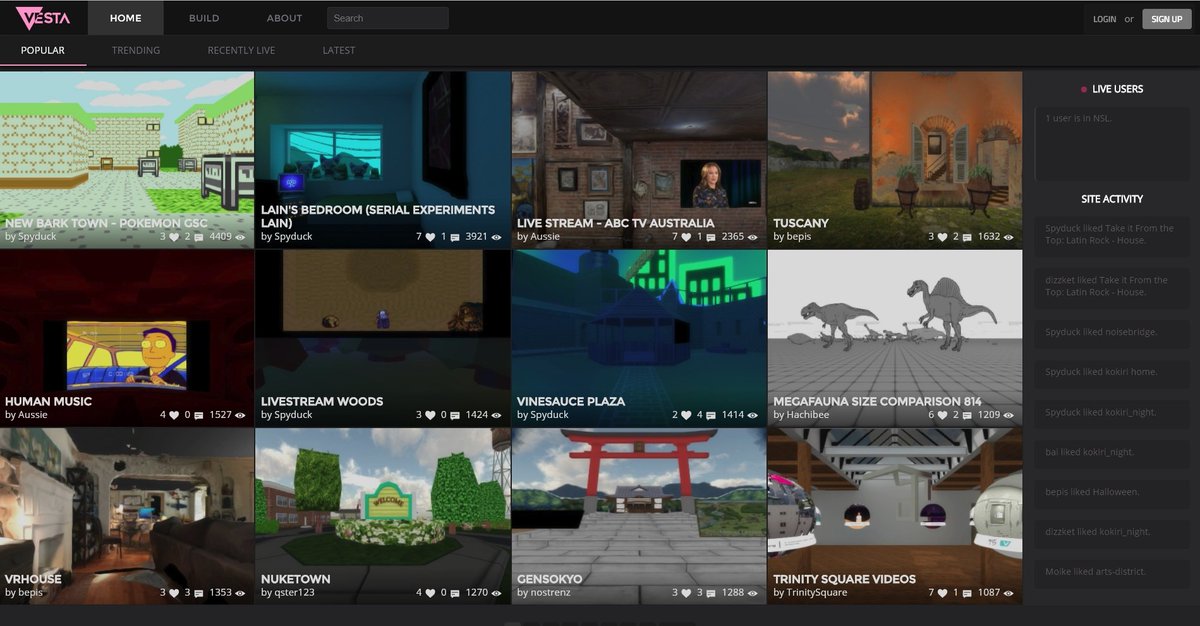The image size is (1200, 626).
Task: Click the Sign Up button
Action: [x=1167, y=19]
